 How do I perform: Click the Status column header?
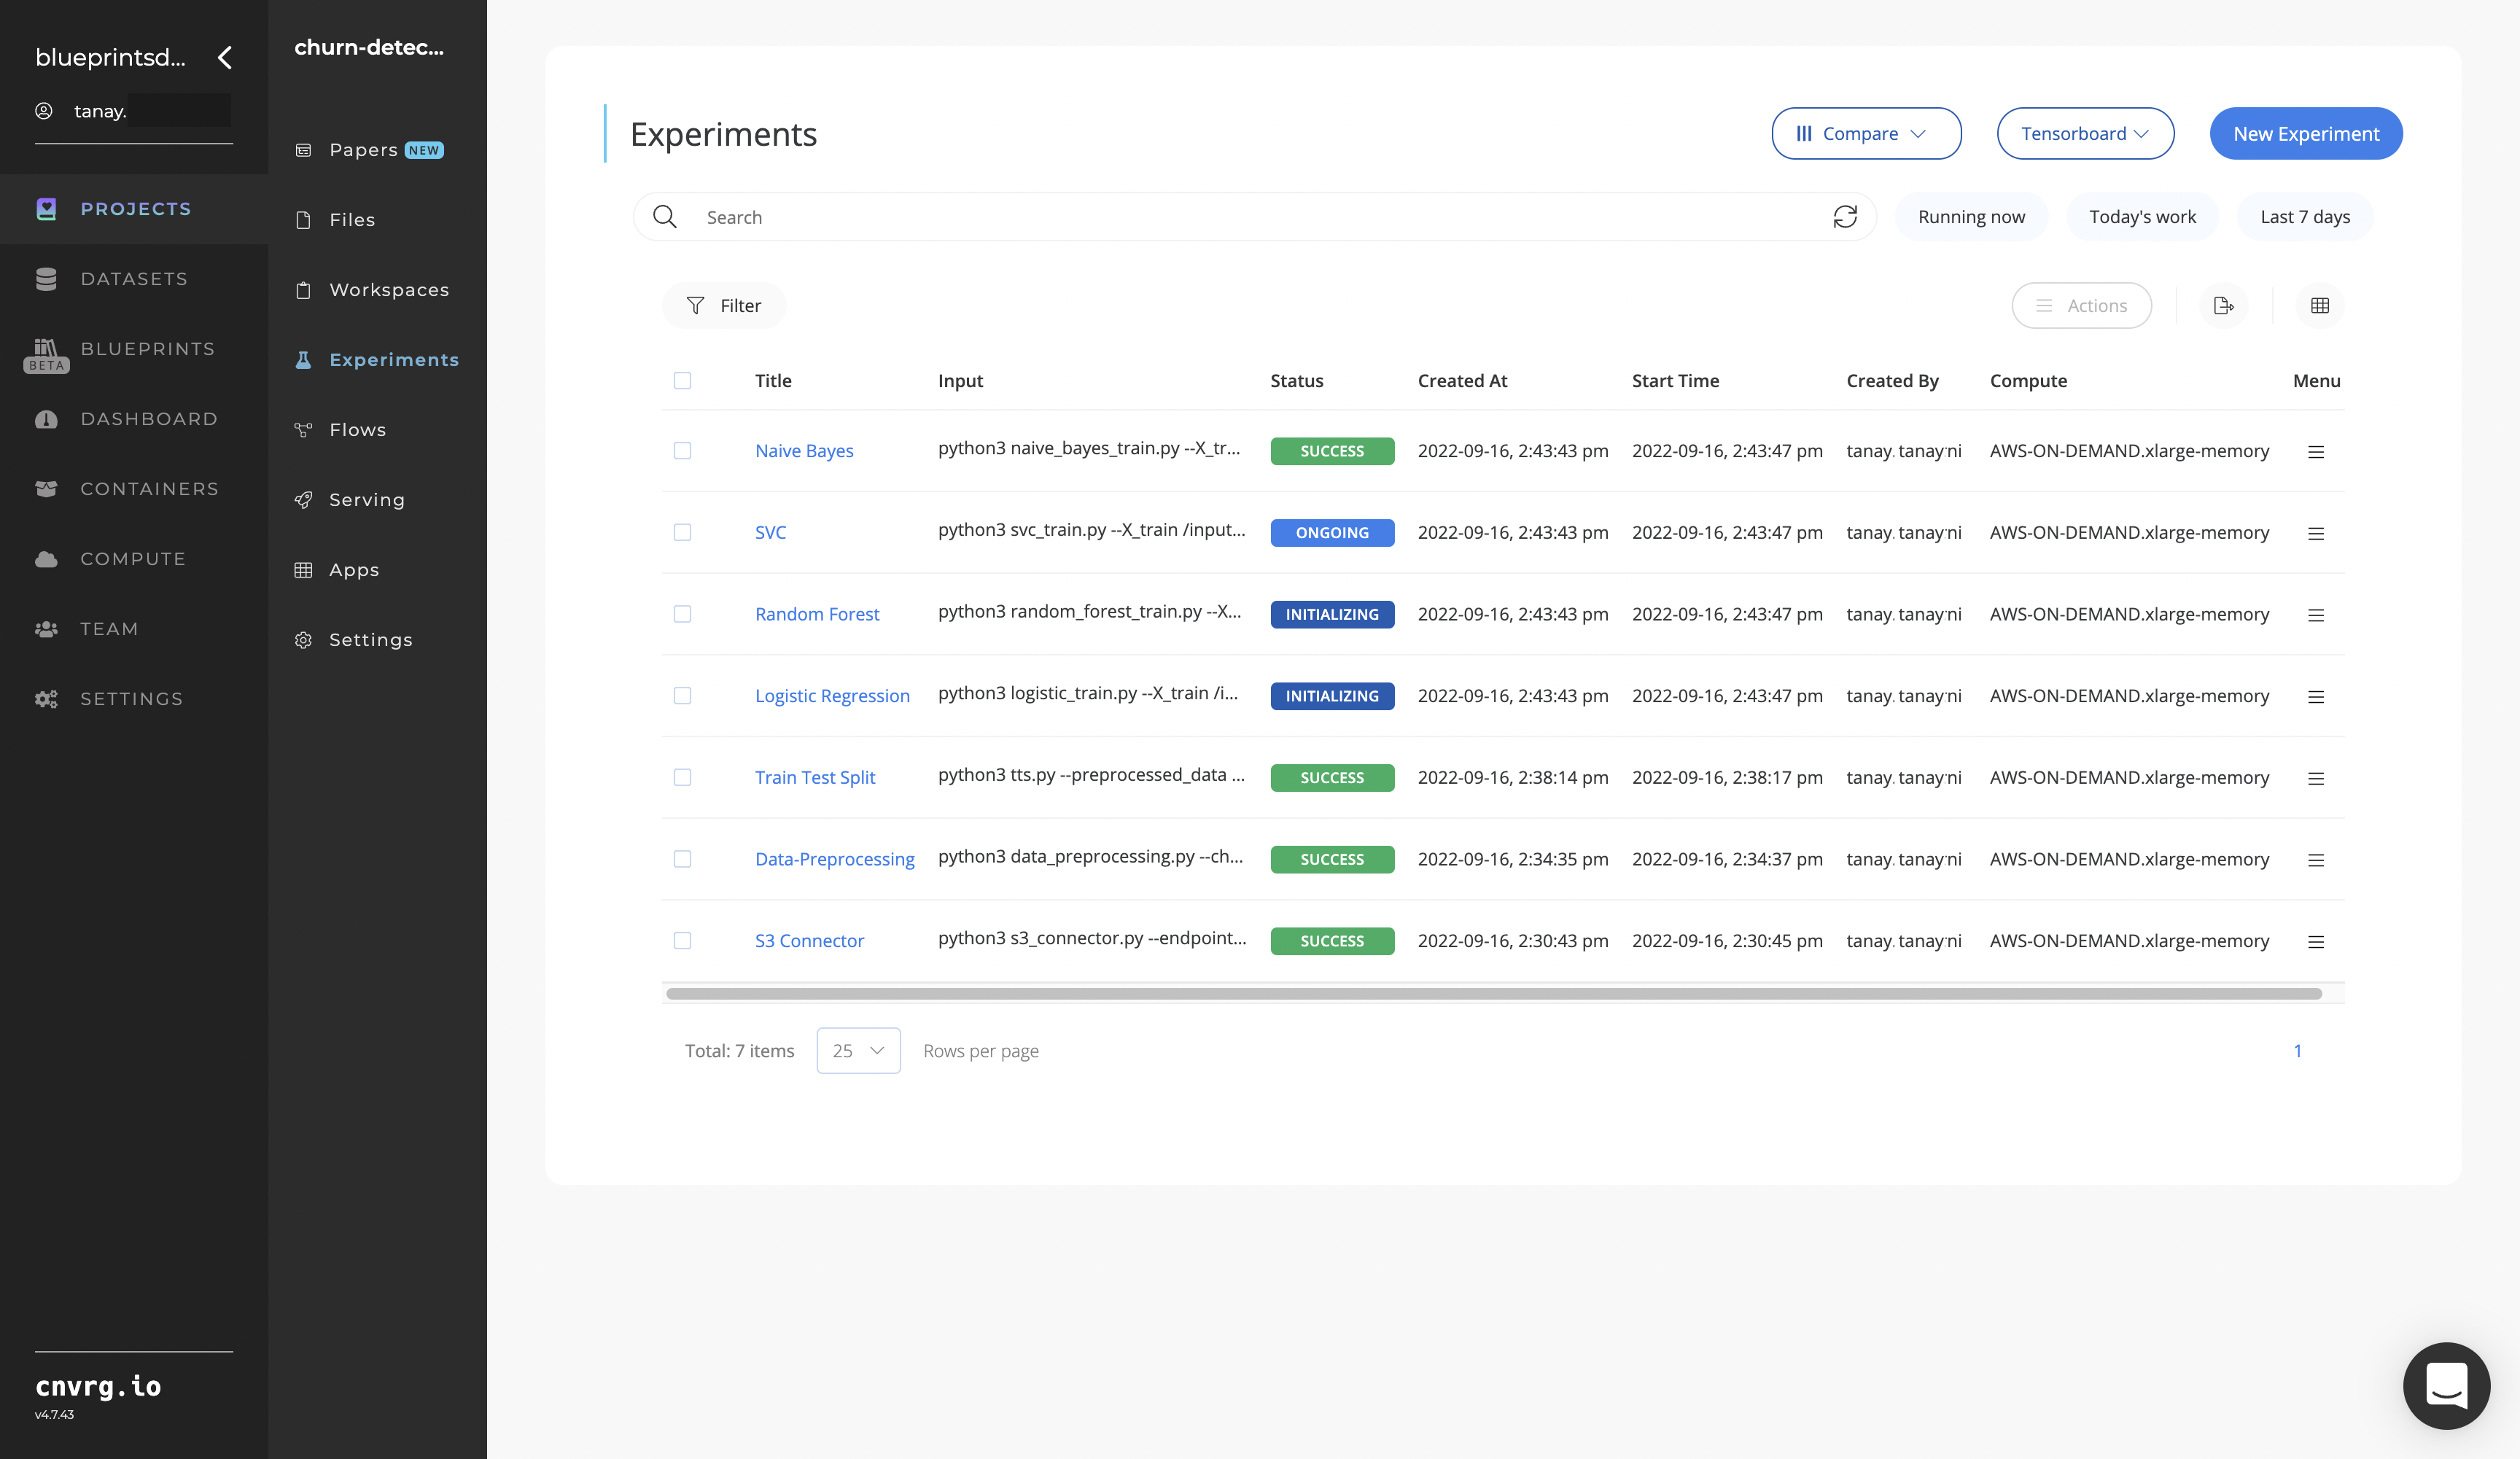(1297, 381)
